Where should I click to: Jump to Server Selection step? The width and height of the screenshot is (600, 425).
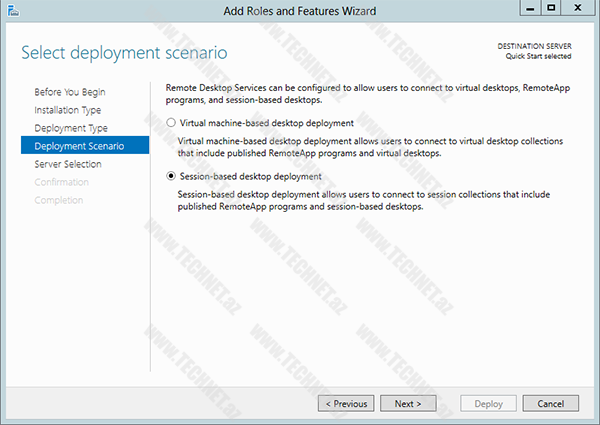[68, 164]
